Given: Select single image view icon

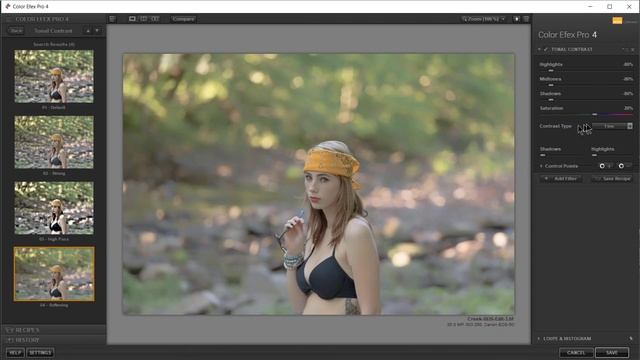Looking at the screenshot, I should click(x=132, y=19).
